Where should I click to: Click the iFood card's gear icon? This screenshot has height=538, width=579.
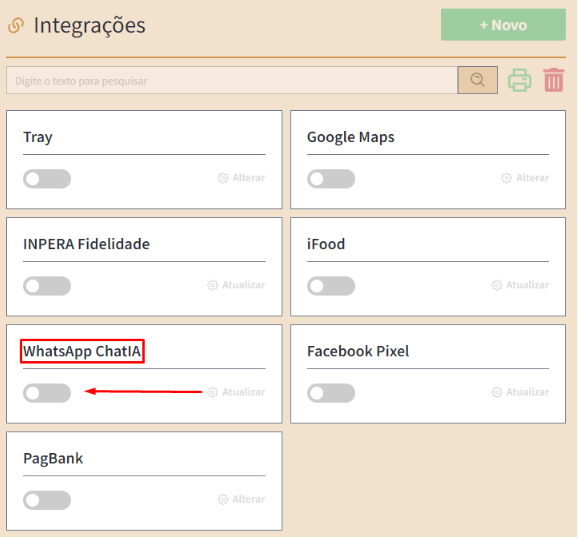tap(497, 285)
